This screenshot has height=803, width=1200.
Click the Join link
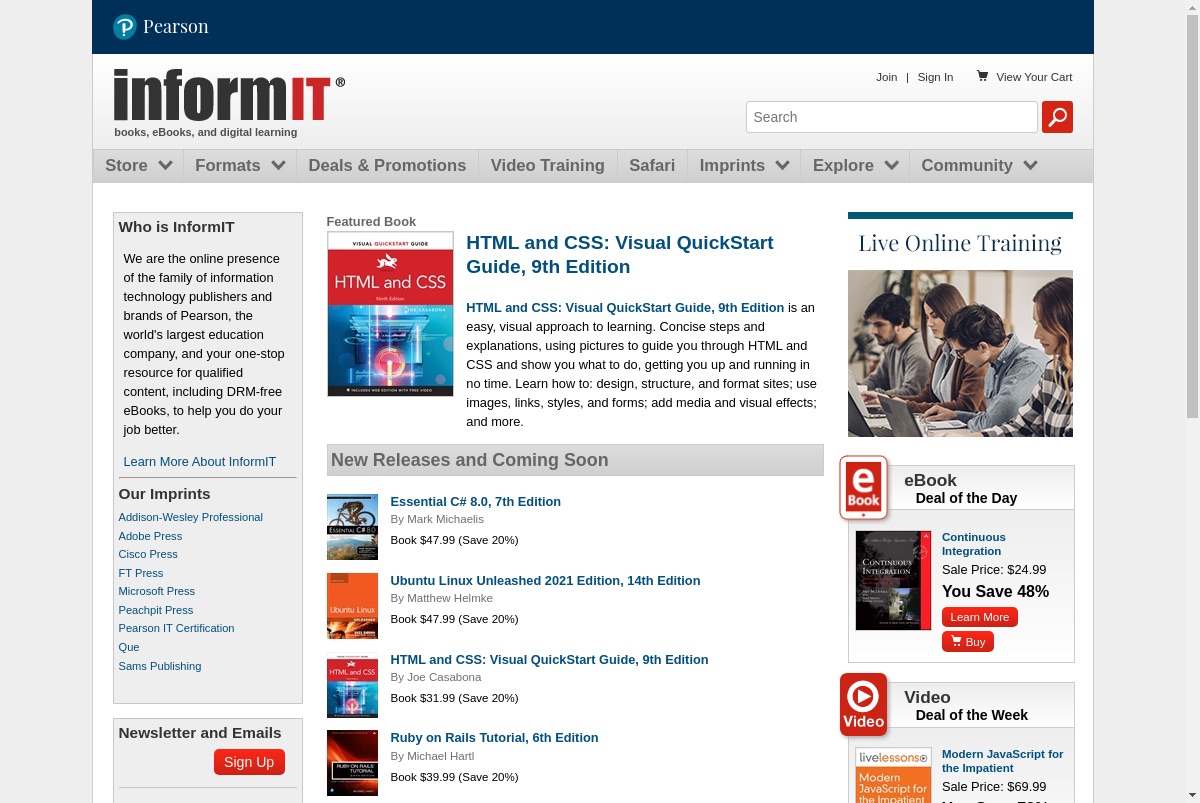[887, 77]
